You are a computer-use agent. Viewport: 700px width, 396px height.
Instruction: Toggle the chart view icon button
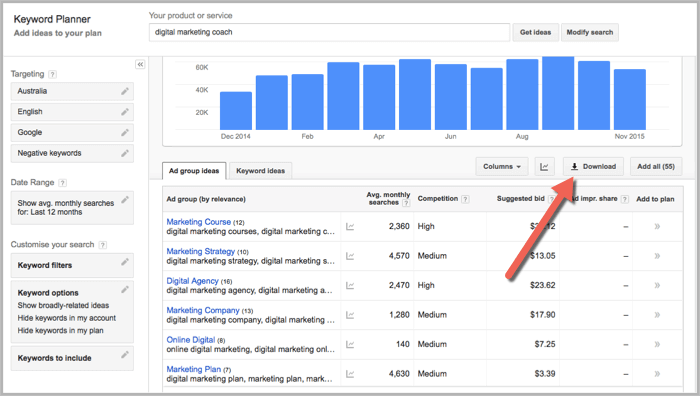point(544,167)
